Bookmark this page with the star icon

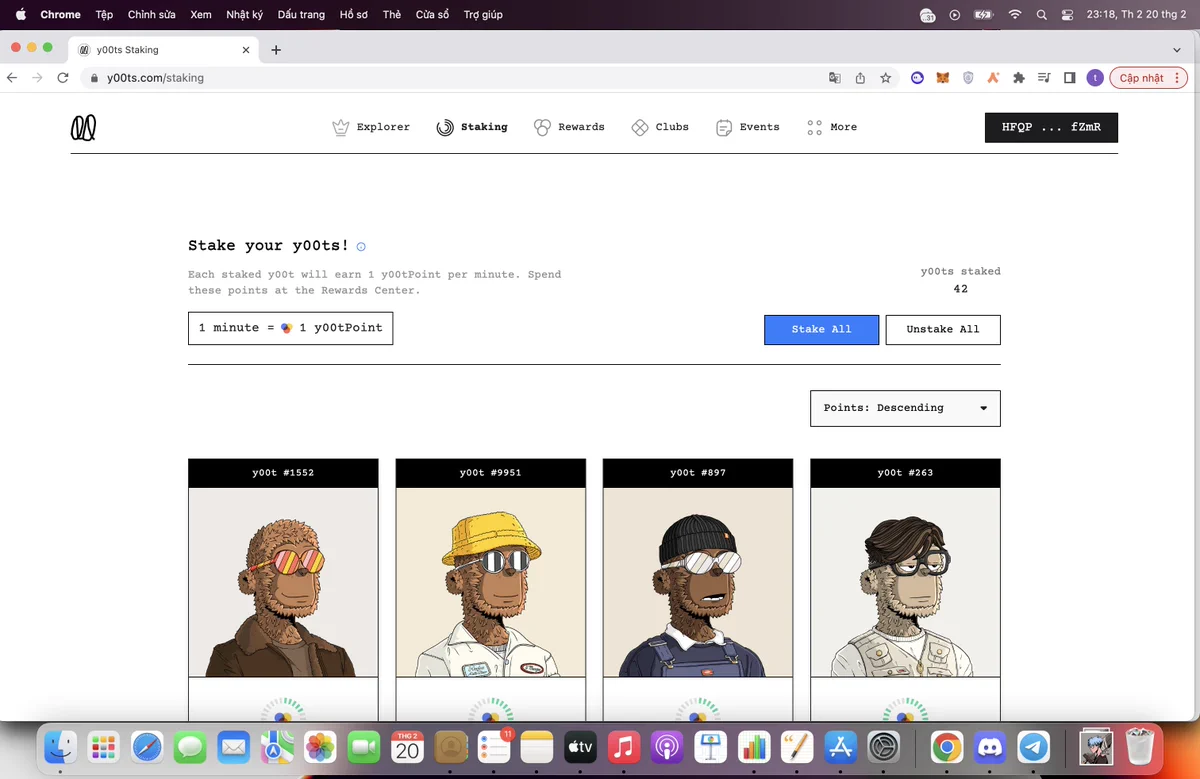[x=886, y=78]
